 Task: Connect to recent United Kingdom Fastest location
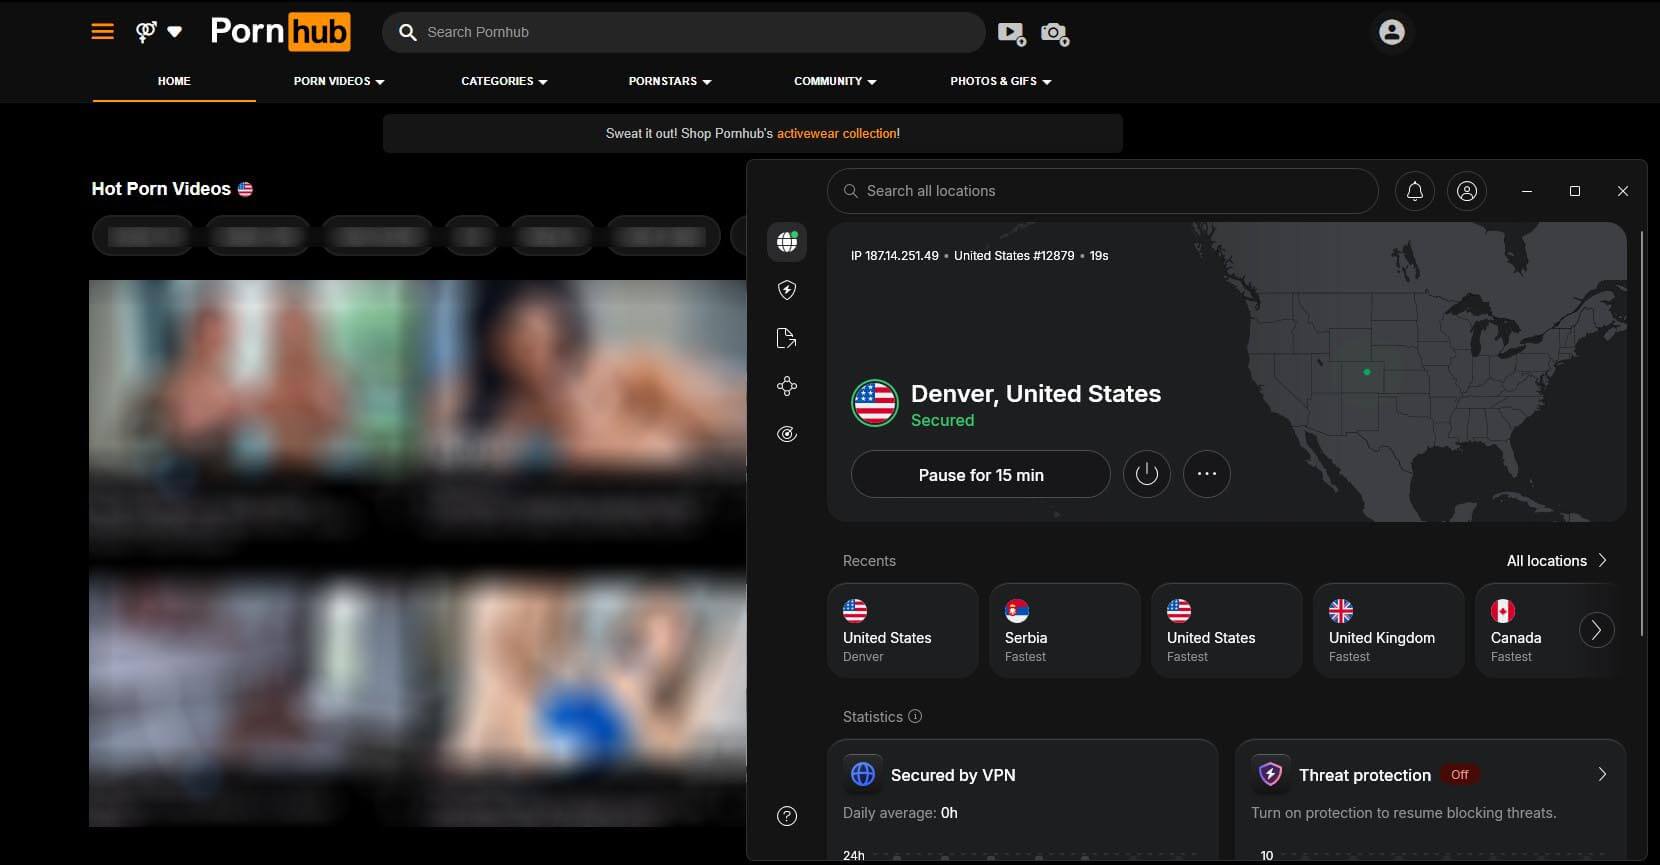(x=1389, y=631)
